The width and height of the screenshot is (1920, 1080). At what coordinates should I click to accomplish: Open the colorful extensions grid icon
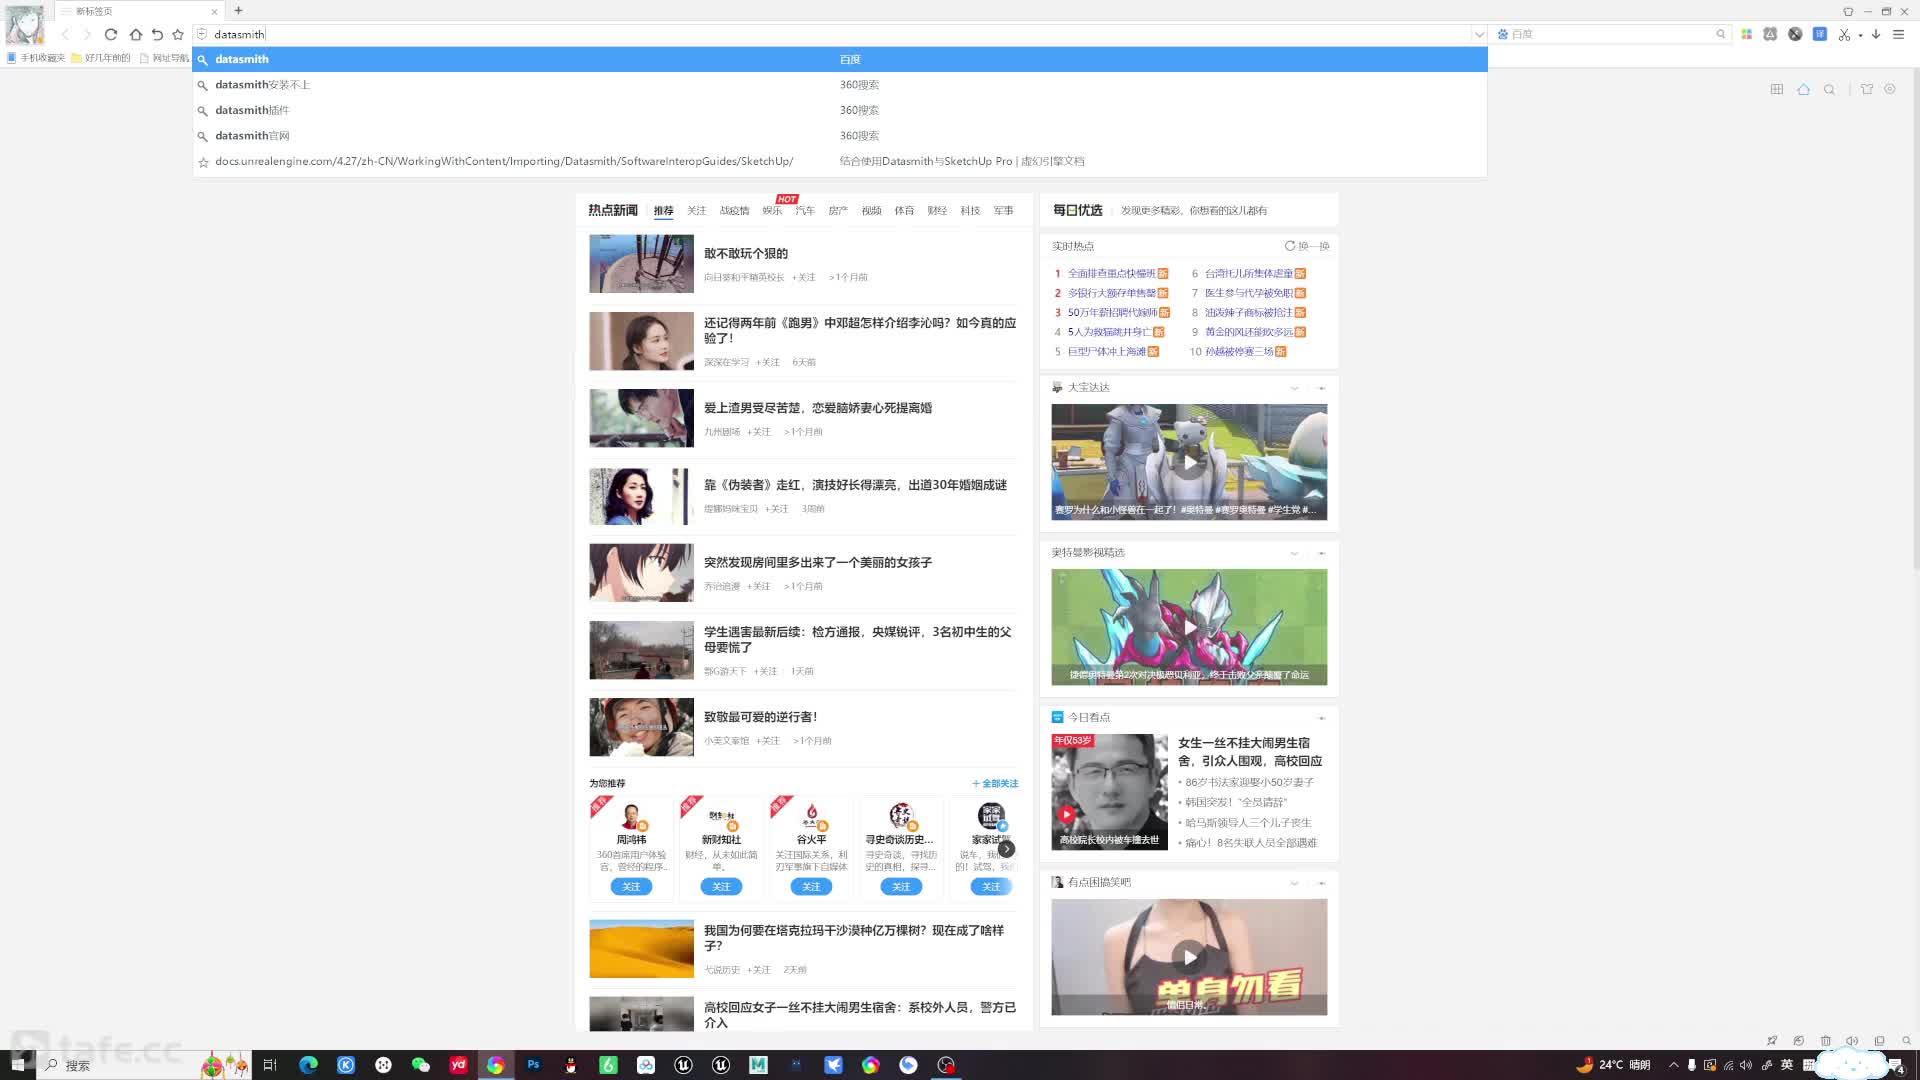tap(1746, 34)
